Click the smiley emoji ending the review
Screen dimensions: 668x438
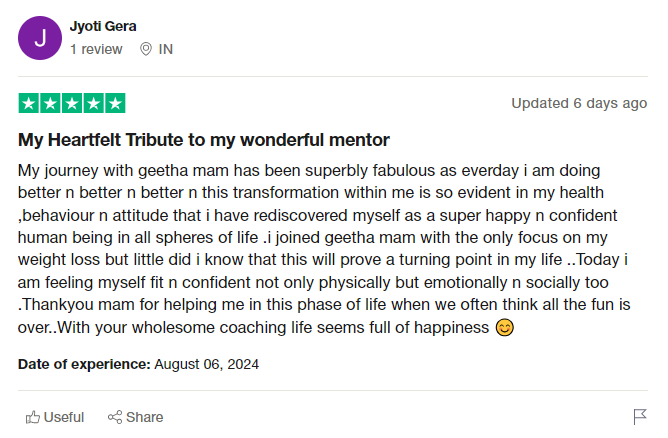505,328
